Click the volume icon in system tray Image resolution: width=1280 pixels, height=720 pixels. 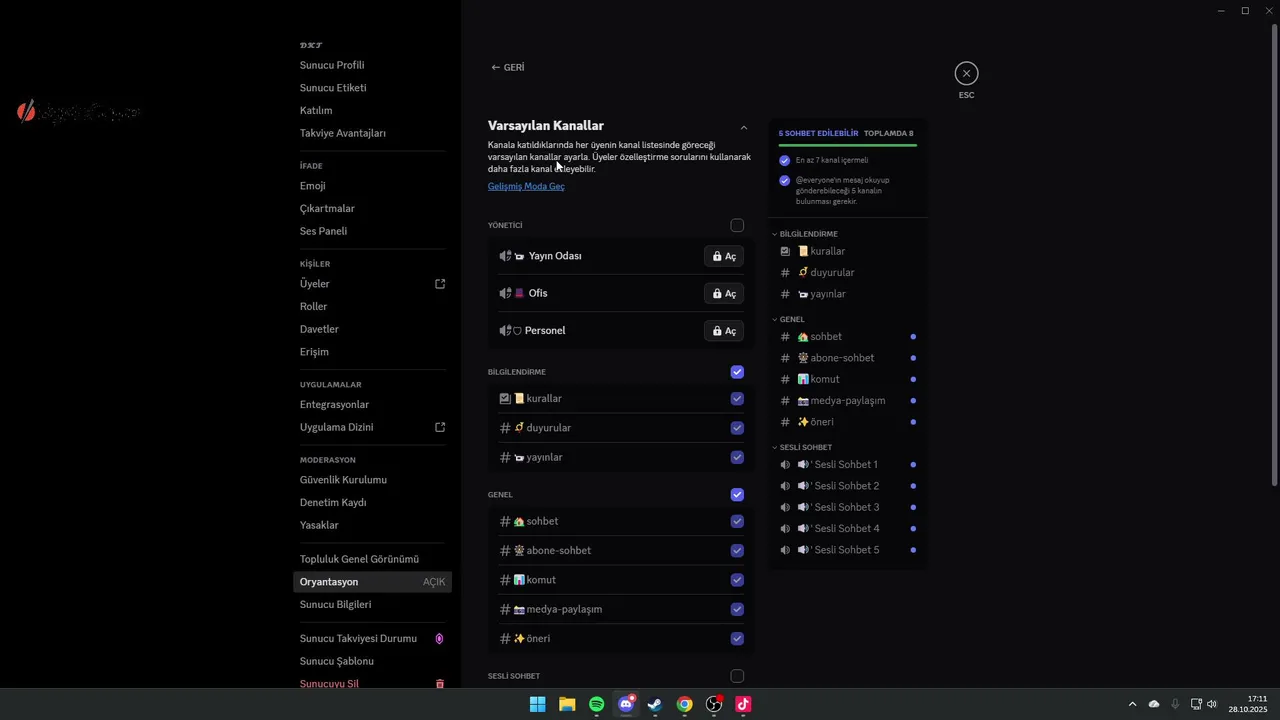coord(1212,704)
